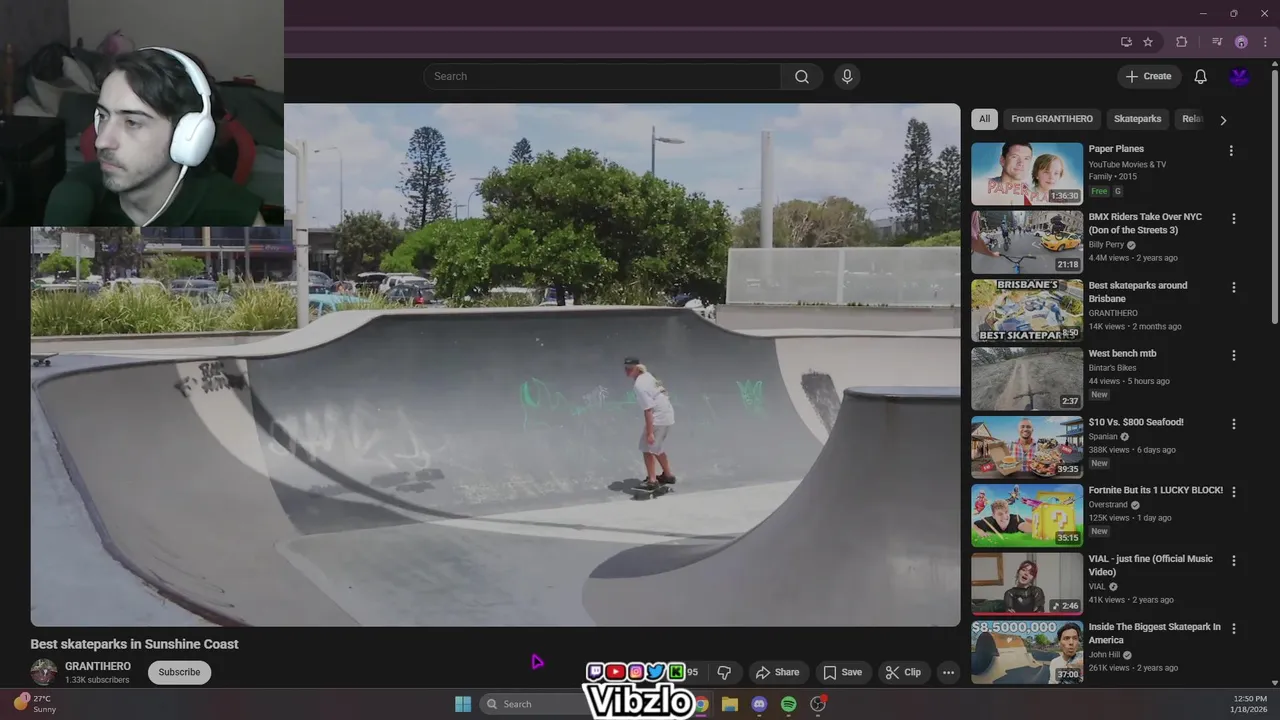The width and height of the screenshot is (1280, 720).
Task: Open the Brisbane's Best Skateparks thumbnail
Action: [1027, 310]
